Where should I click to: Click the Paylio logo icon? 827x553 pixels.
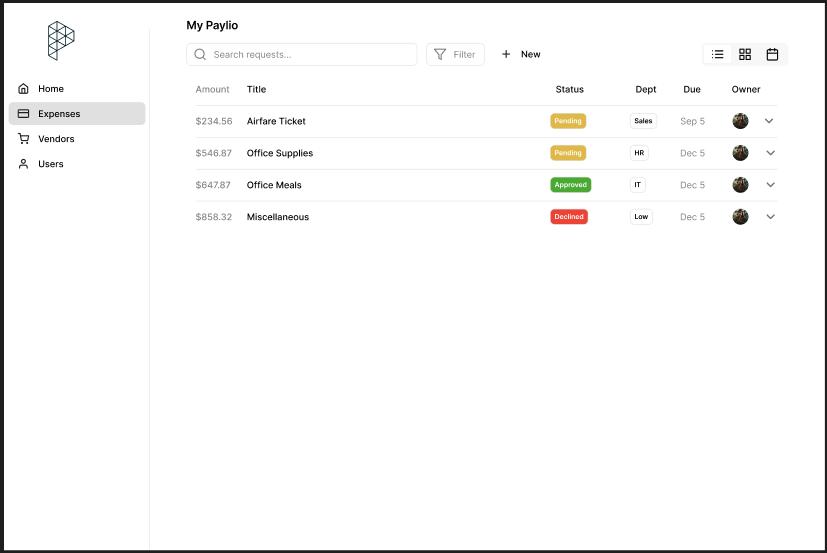[61, 40]
